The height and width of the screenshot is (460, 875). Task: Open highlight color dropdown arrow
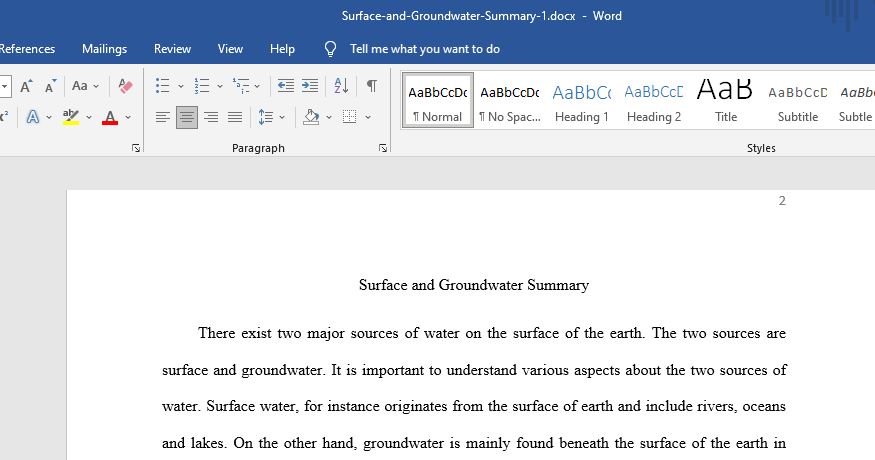(x=89, y=117)
